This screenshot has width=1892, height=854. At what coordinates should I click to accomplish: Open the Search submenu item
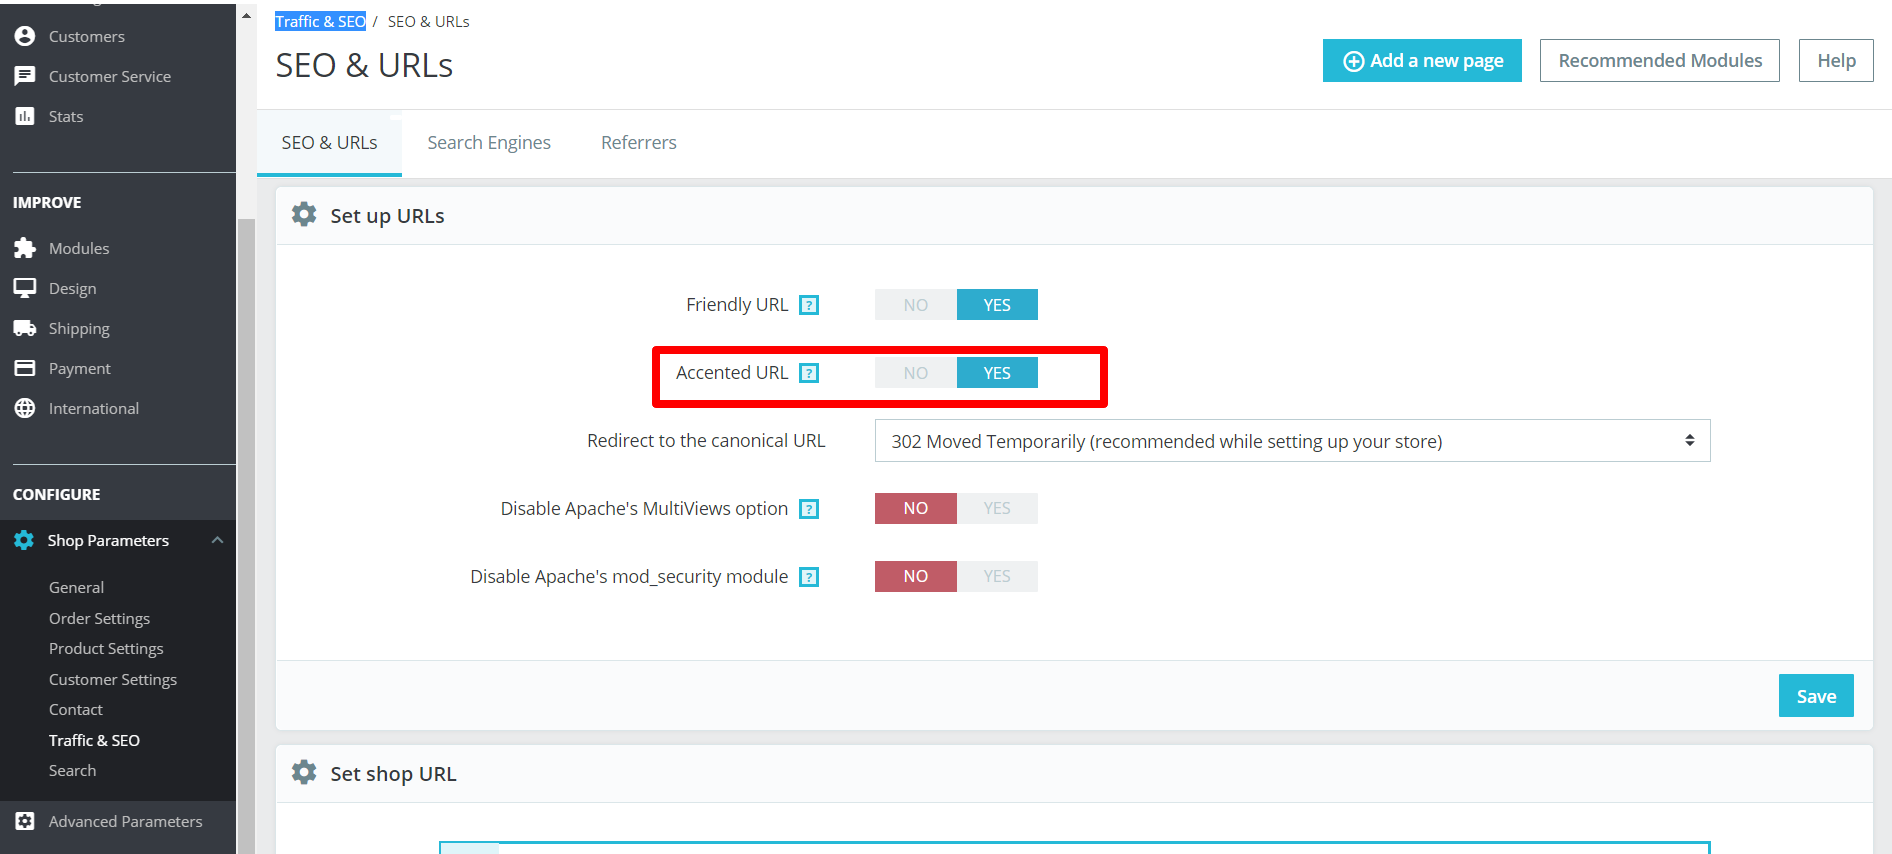pos(73,770)
